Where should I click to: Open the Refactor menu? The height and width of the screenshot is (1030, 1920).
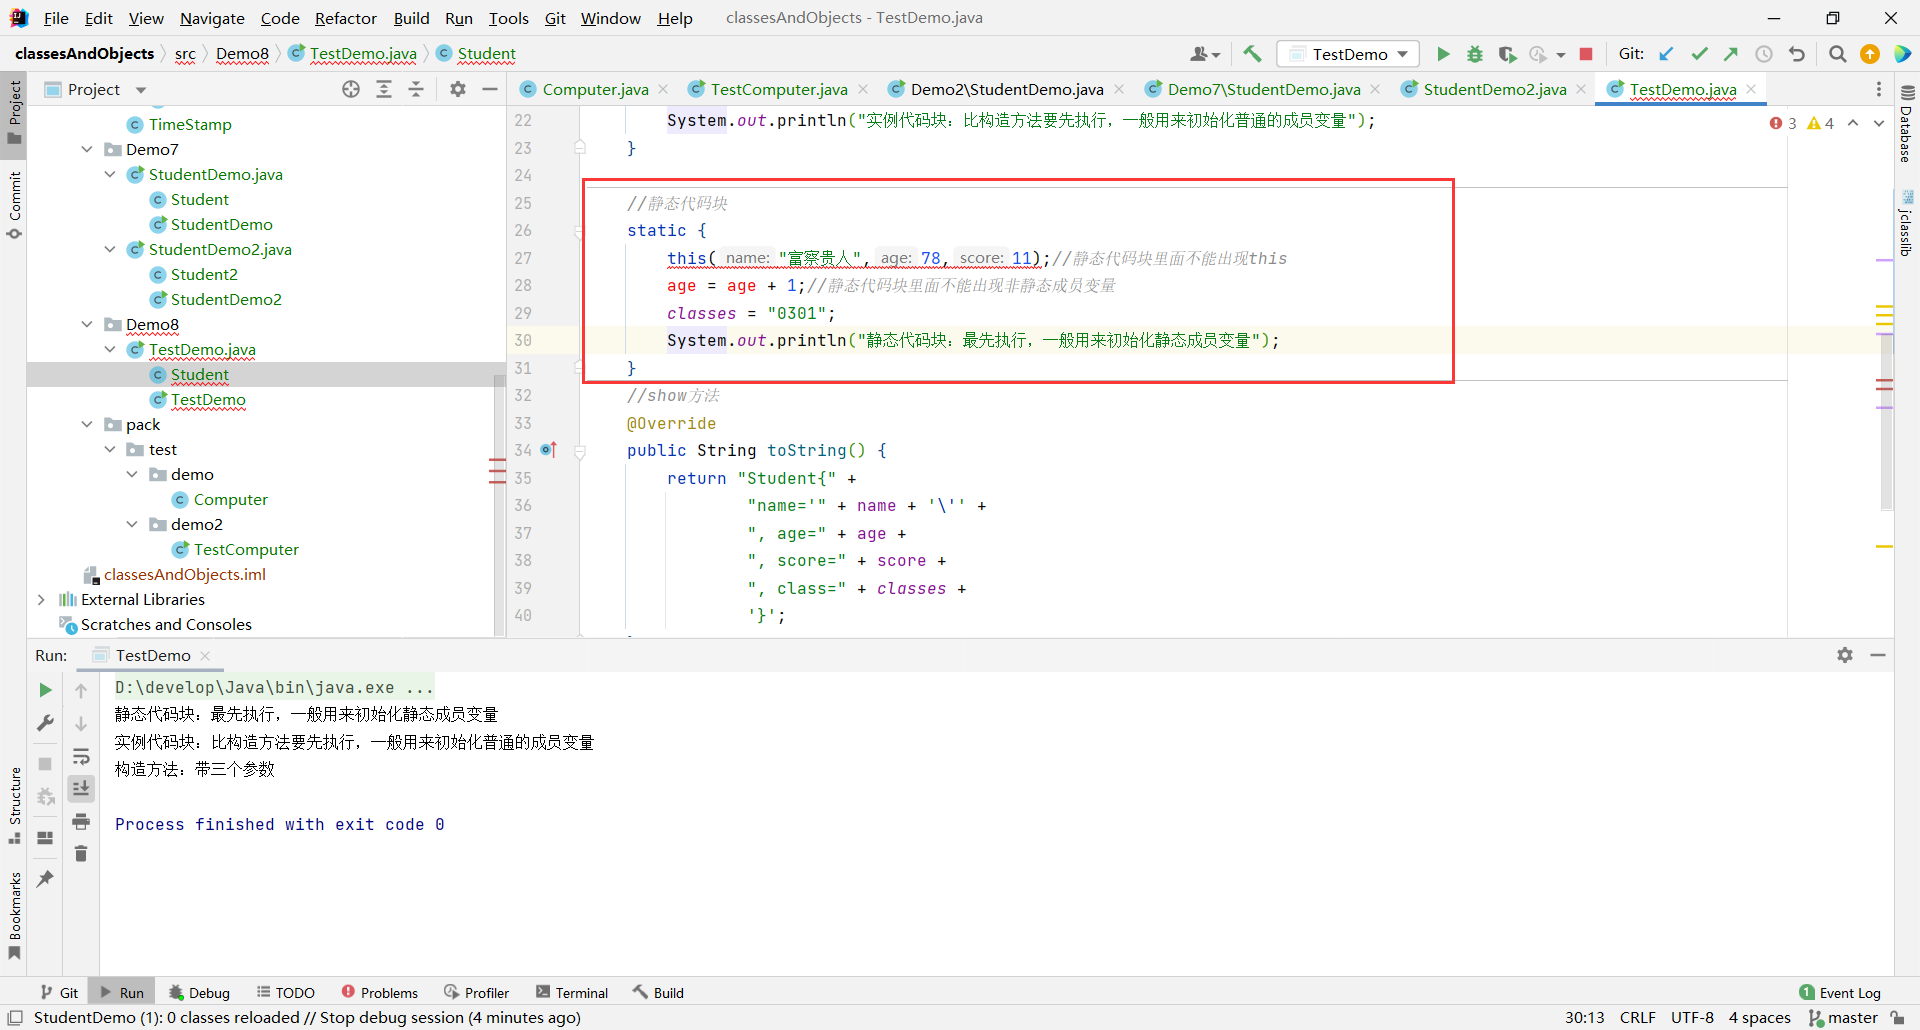pos(345,18)
